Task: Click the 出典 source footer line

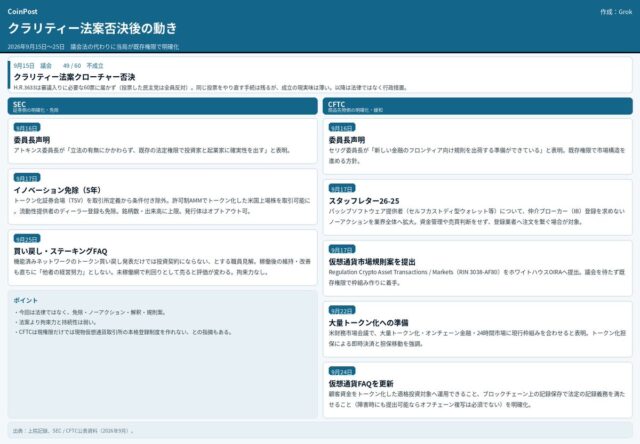Action: [x=73, y=431]
